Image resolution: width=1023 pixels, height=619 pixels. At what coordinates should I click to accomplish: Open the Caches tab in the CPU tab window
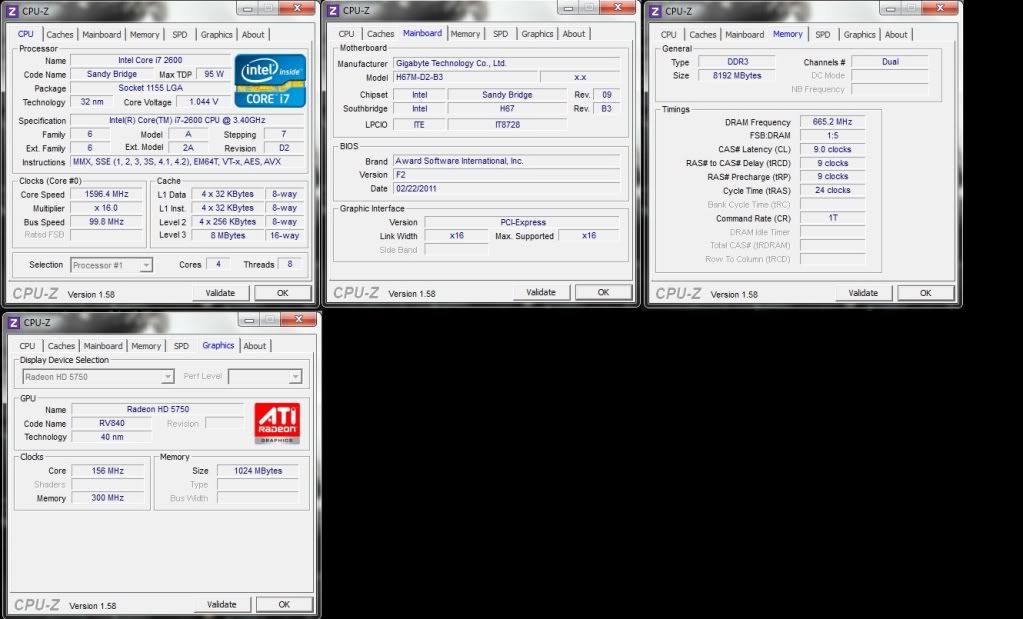(60, 35)
